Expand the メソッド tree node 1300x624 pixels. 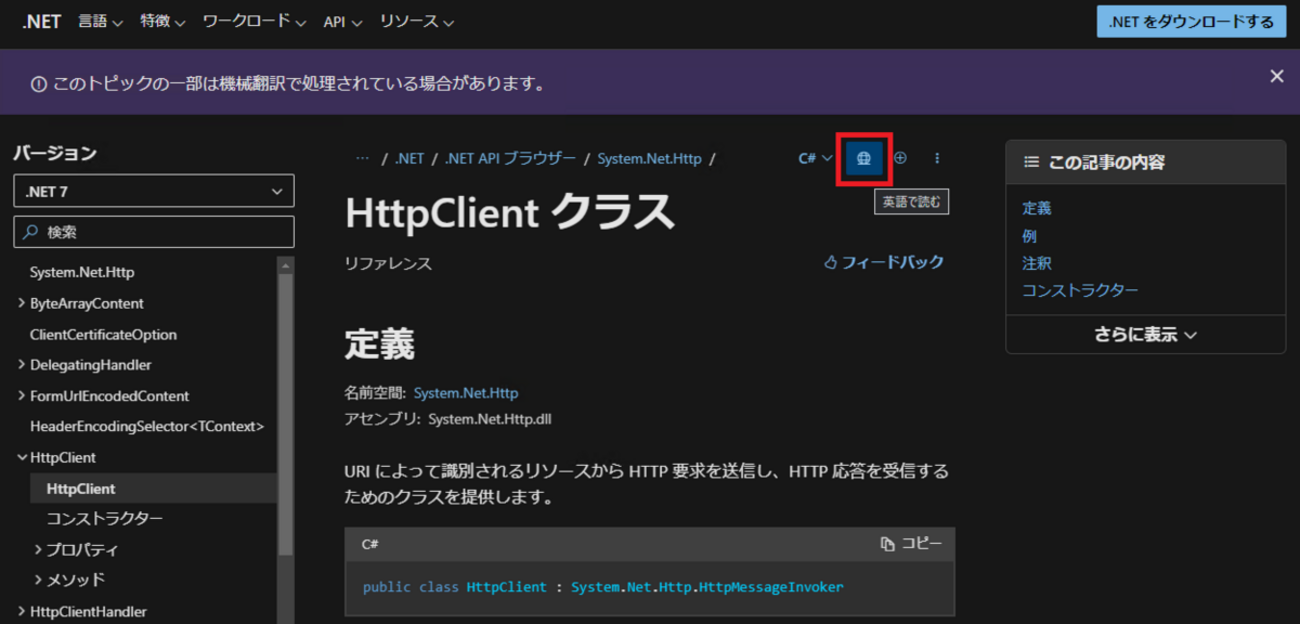point(38,580)
